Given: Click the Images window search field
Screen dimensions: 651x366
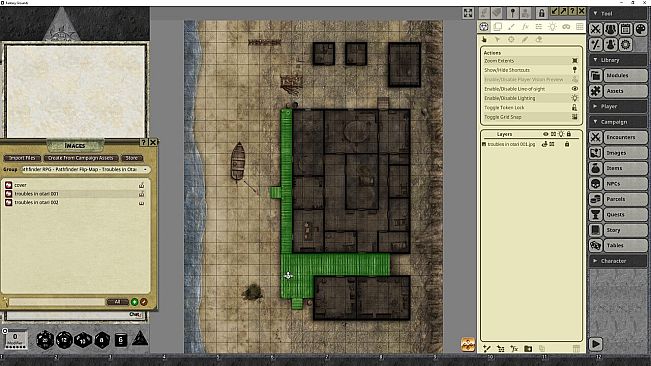Looking at the screenshot, I should pos(56,302).
